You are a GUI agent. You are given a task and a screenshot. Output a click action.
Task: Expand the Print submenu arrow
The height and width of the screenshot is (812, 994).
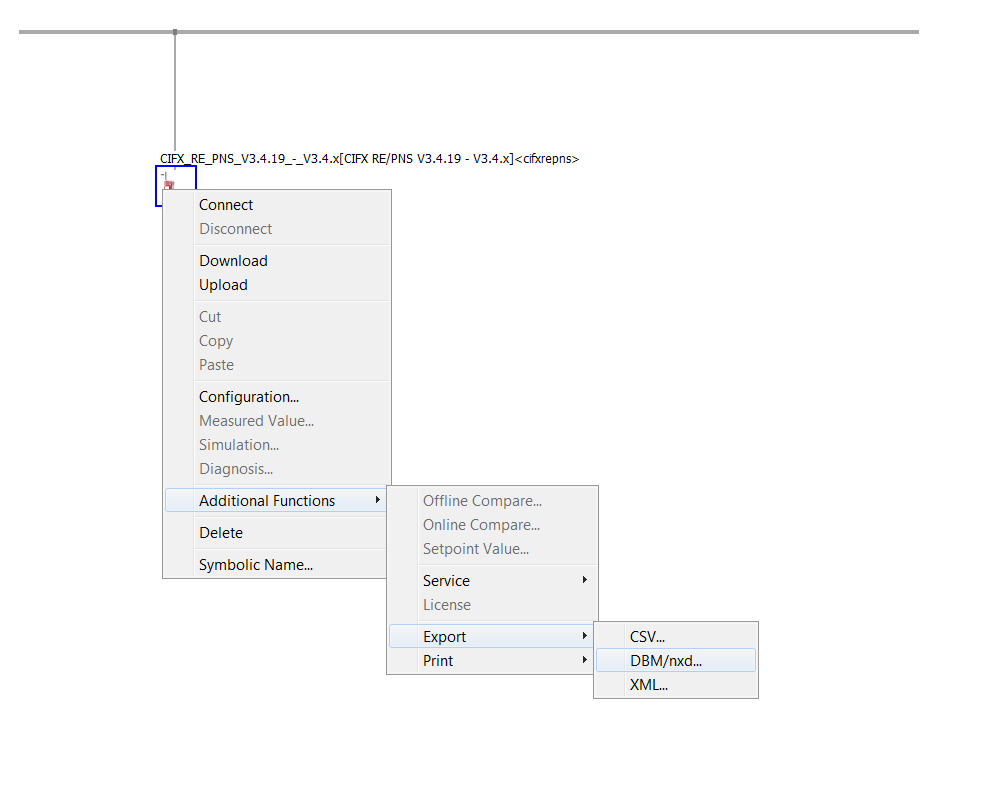pos(584,660)
